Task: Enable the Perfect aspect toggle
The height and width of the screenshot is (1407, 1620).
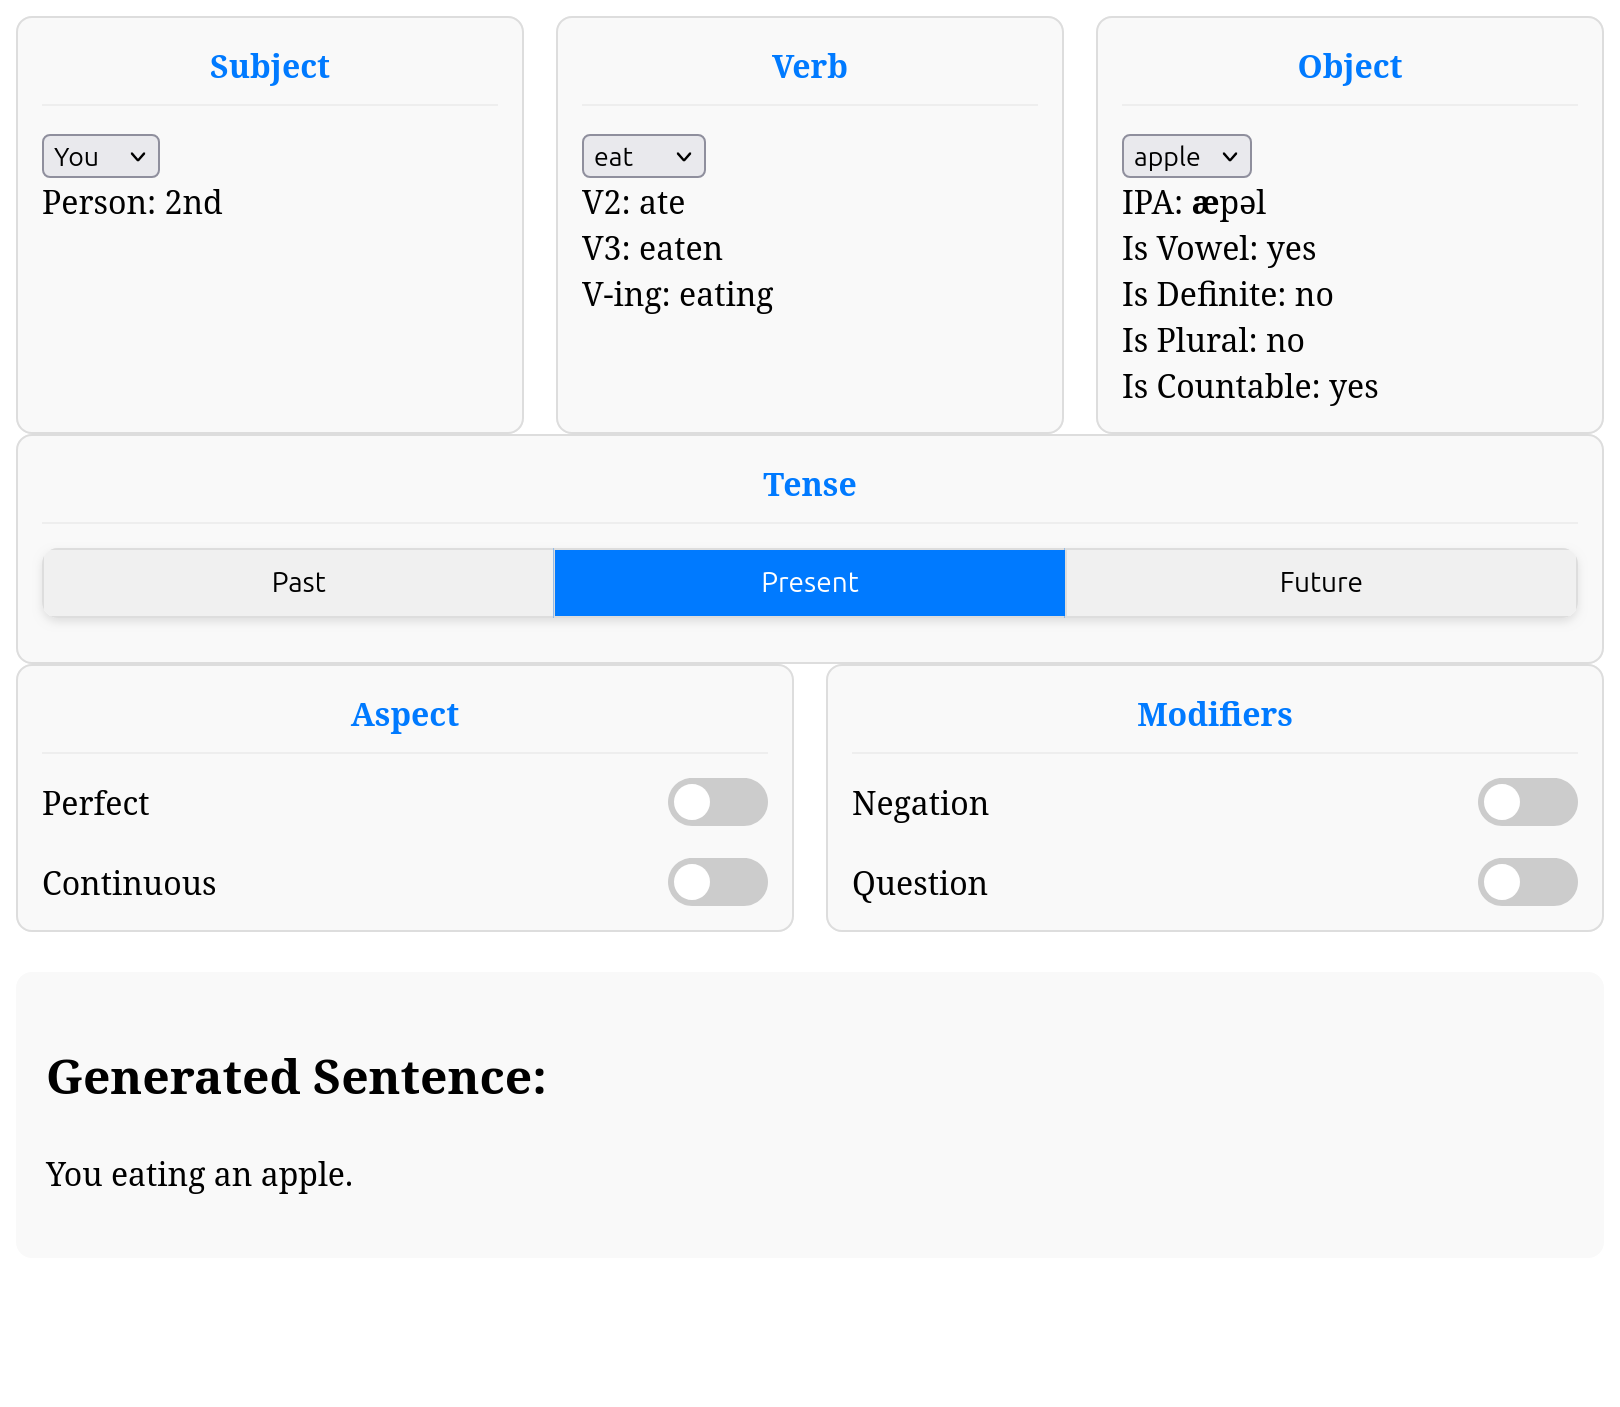Action: (718, 802)
